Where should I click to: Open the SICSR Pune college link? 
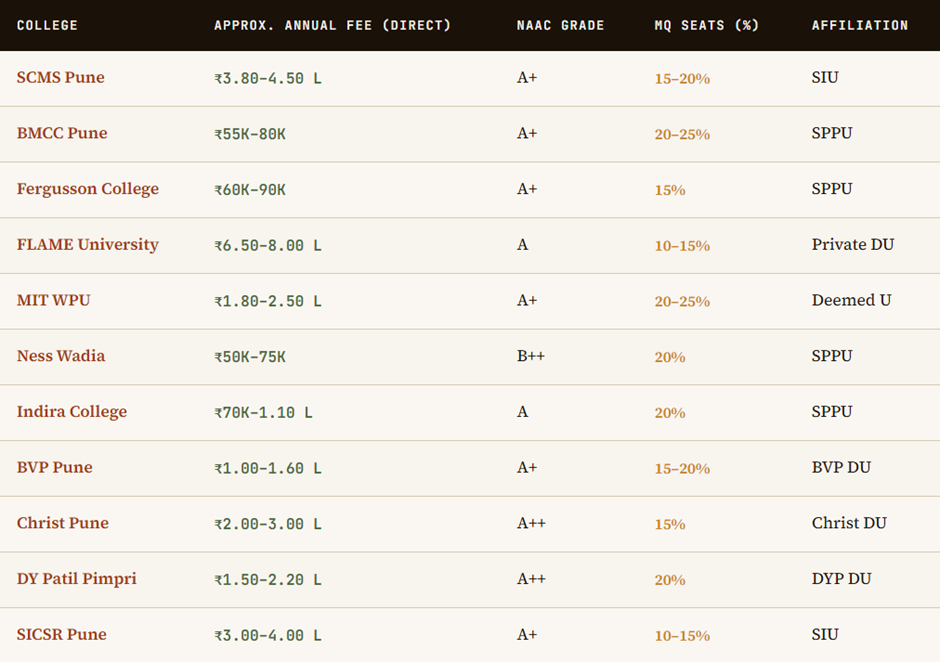point(62,634)
